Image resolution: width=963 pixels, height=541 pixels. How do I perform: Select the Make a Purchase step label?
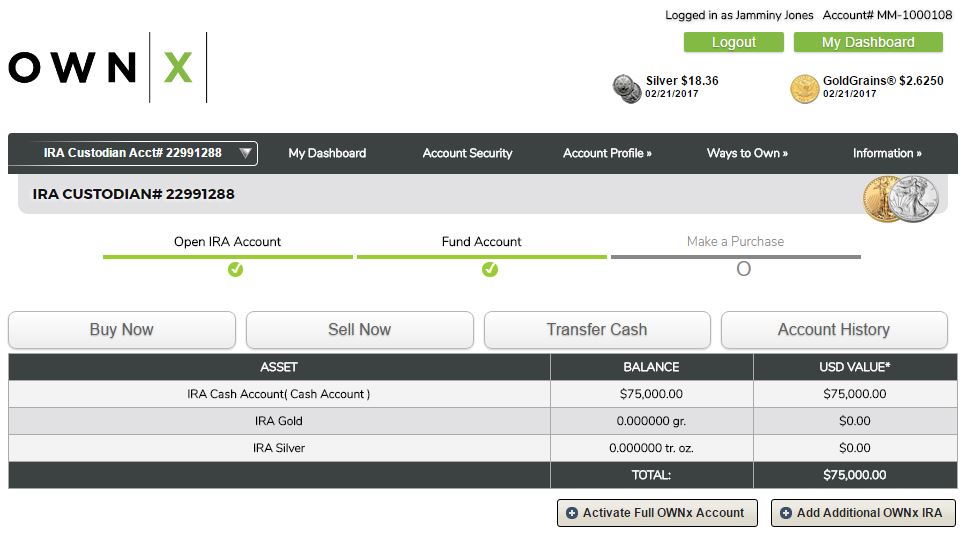735,242
